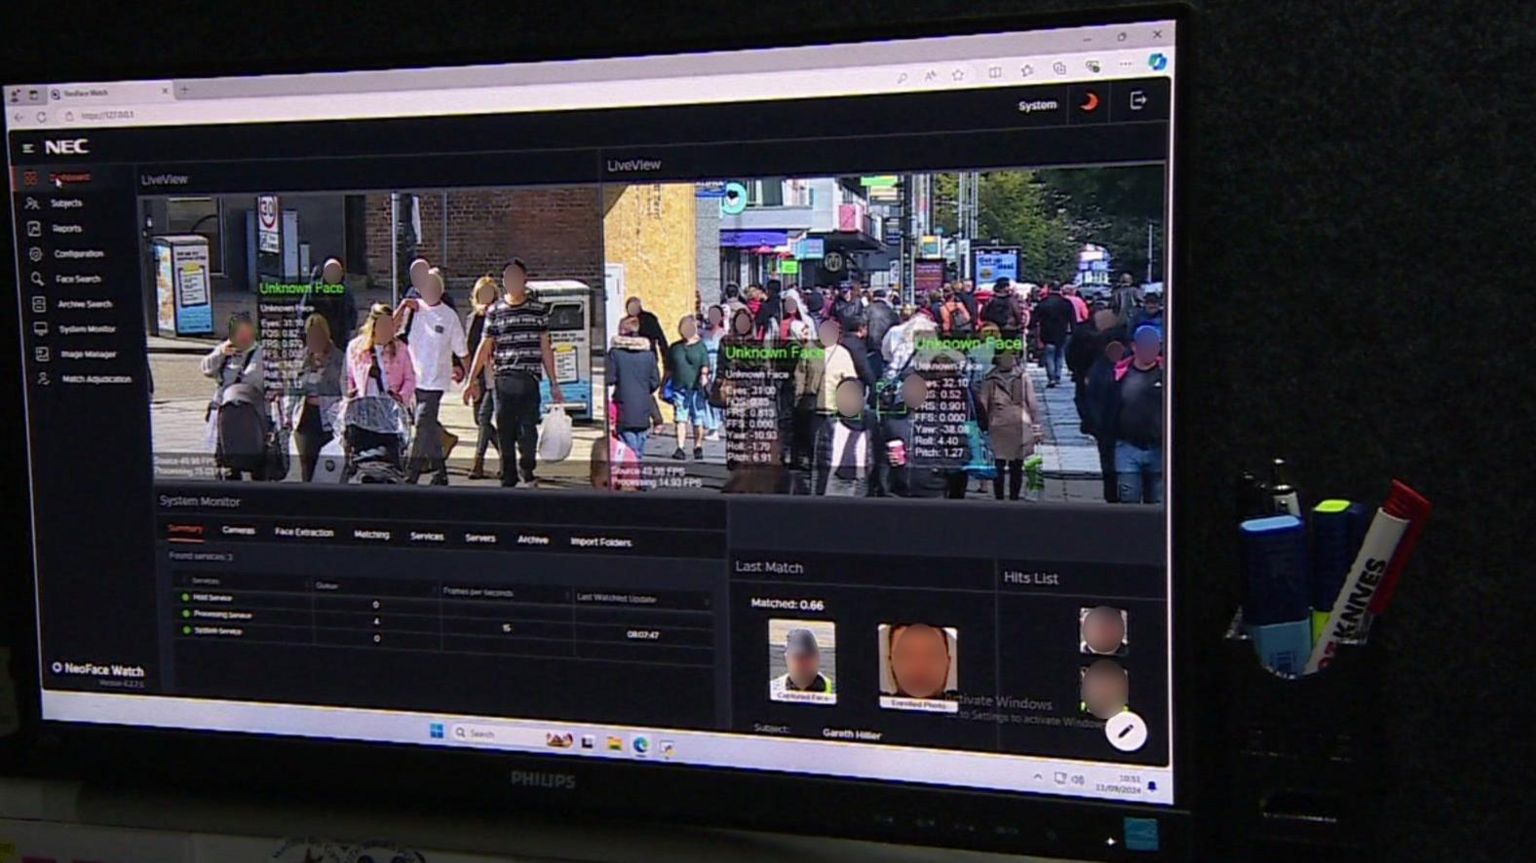
Task: Open Match Adjudication in the sidebar
Action: coord(96,379)
